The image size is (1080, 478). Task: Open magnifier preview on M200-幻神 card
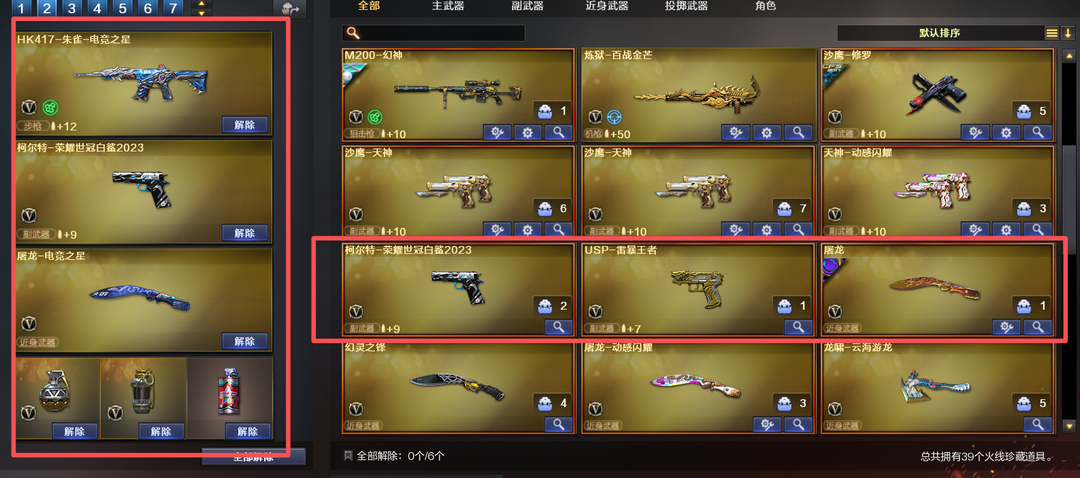coord(557,132)
